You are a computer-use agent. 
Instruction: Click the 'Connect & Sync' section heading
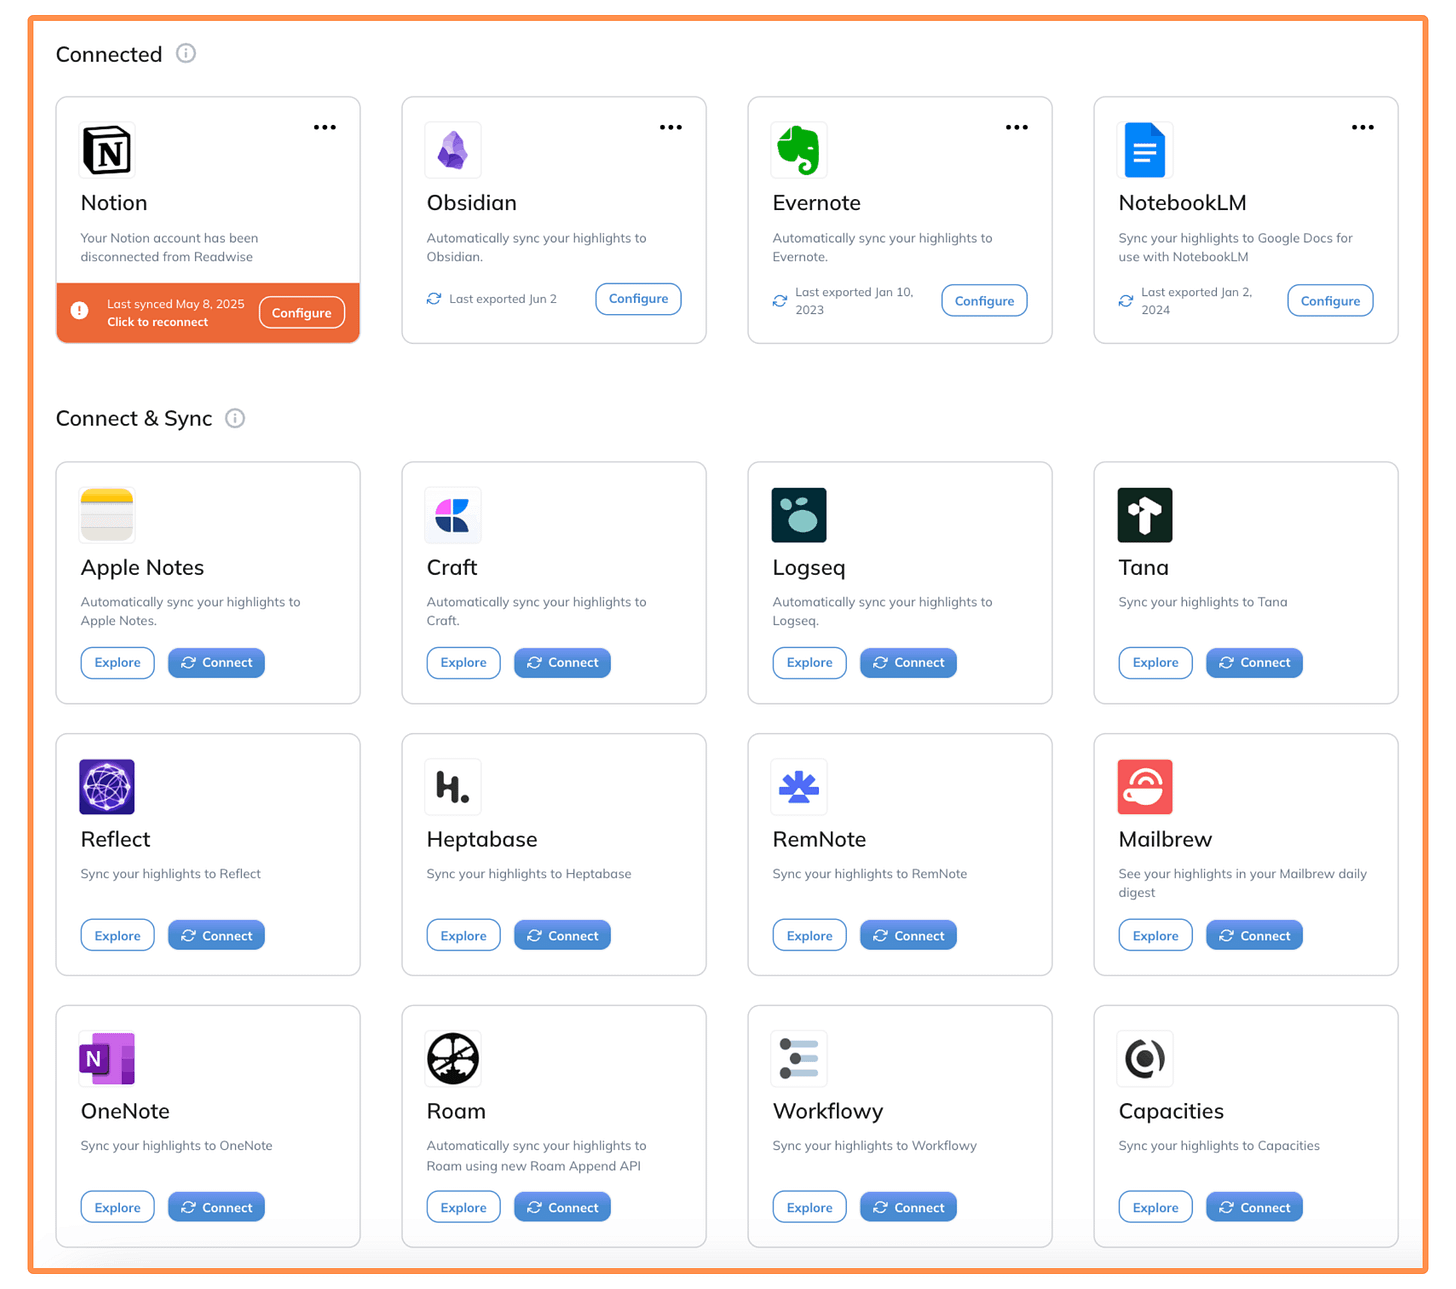click(134, 418)
